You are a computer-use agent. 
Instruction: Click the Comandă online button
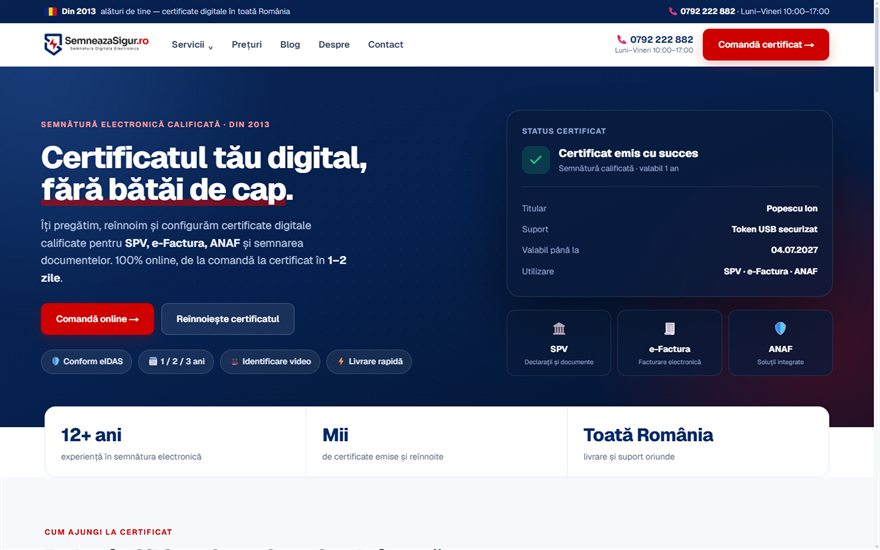(97, 319)
